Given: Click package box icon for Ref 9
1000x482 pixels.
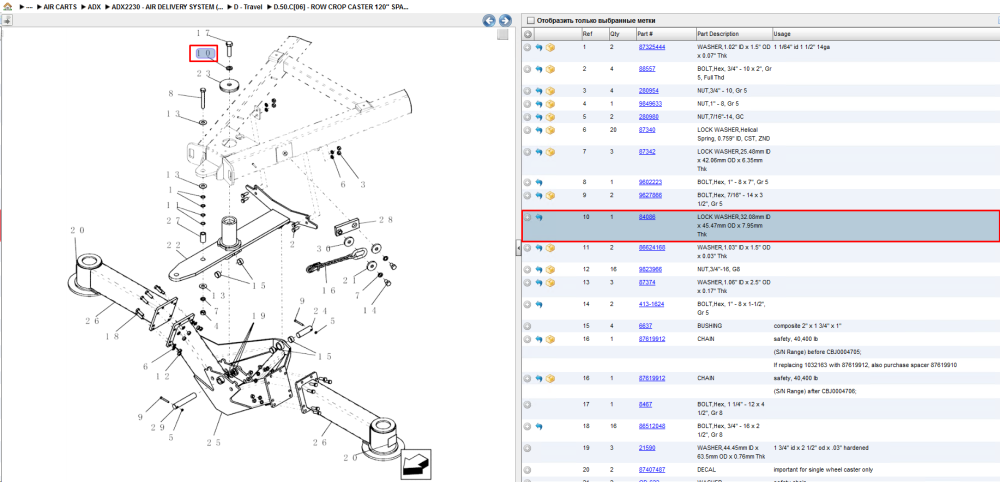Looking at the screenshot, I should pos(550,195).
